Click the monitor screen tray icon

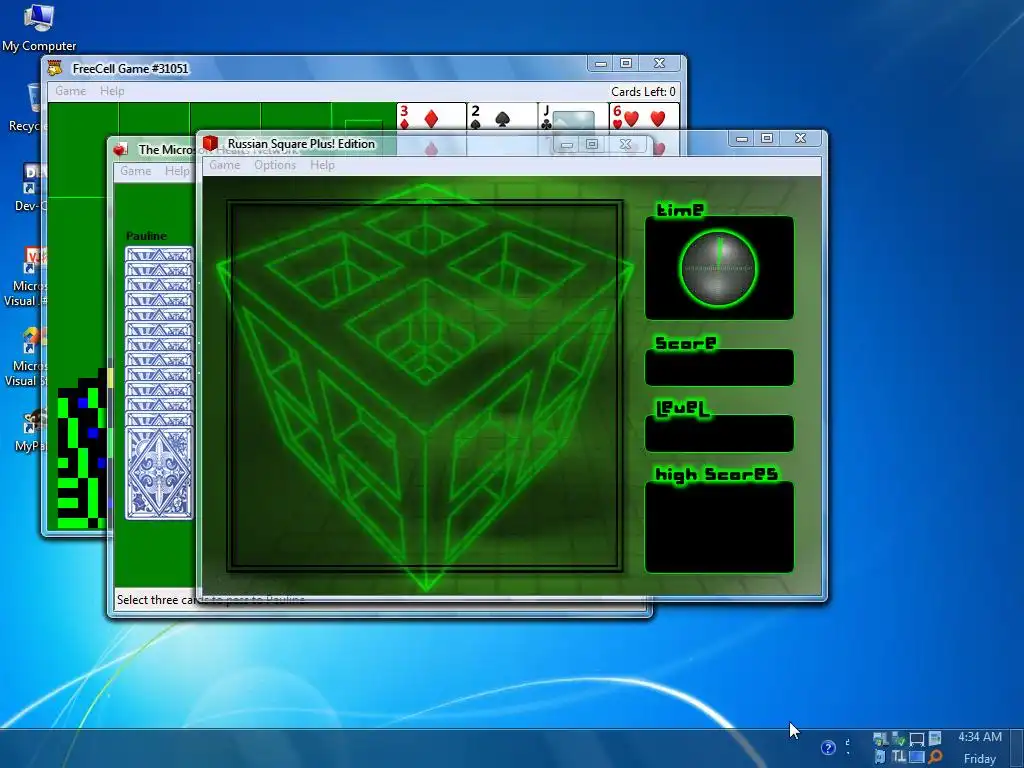tap(917, 739)
